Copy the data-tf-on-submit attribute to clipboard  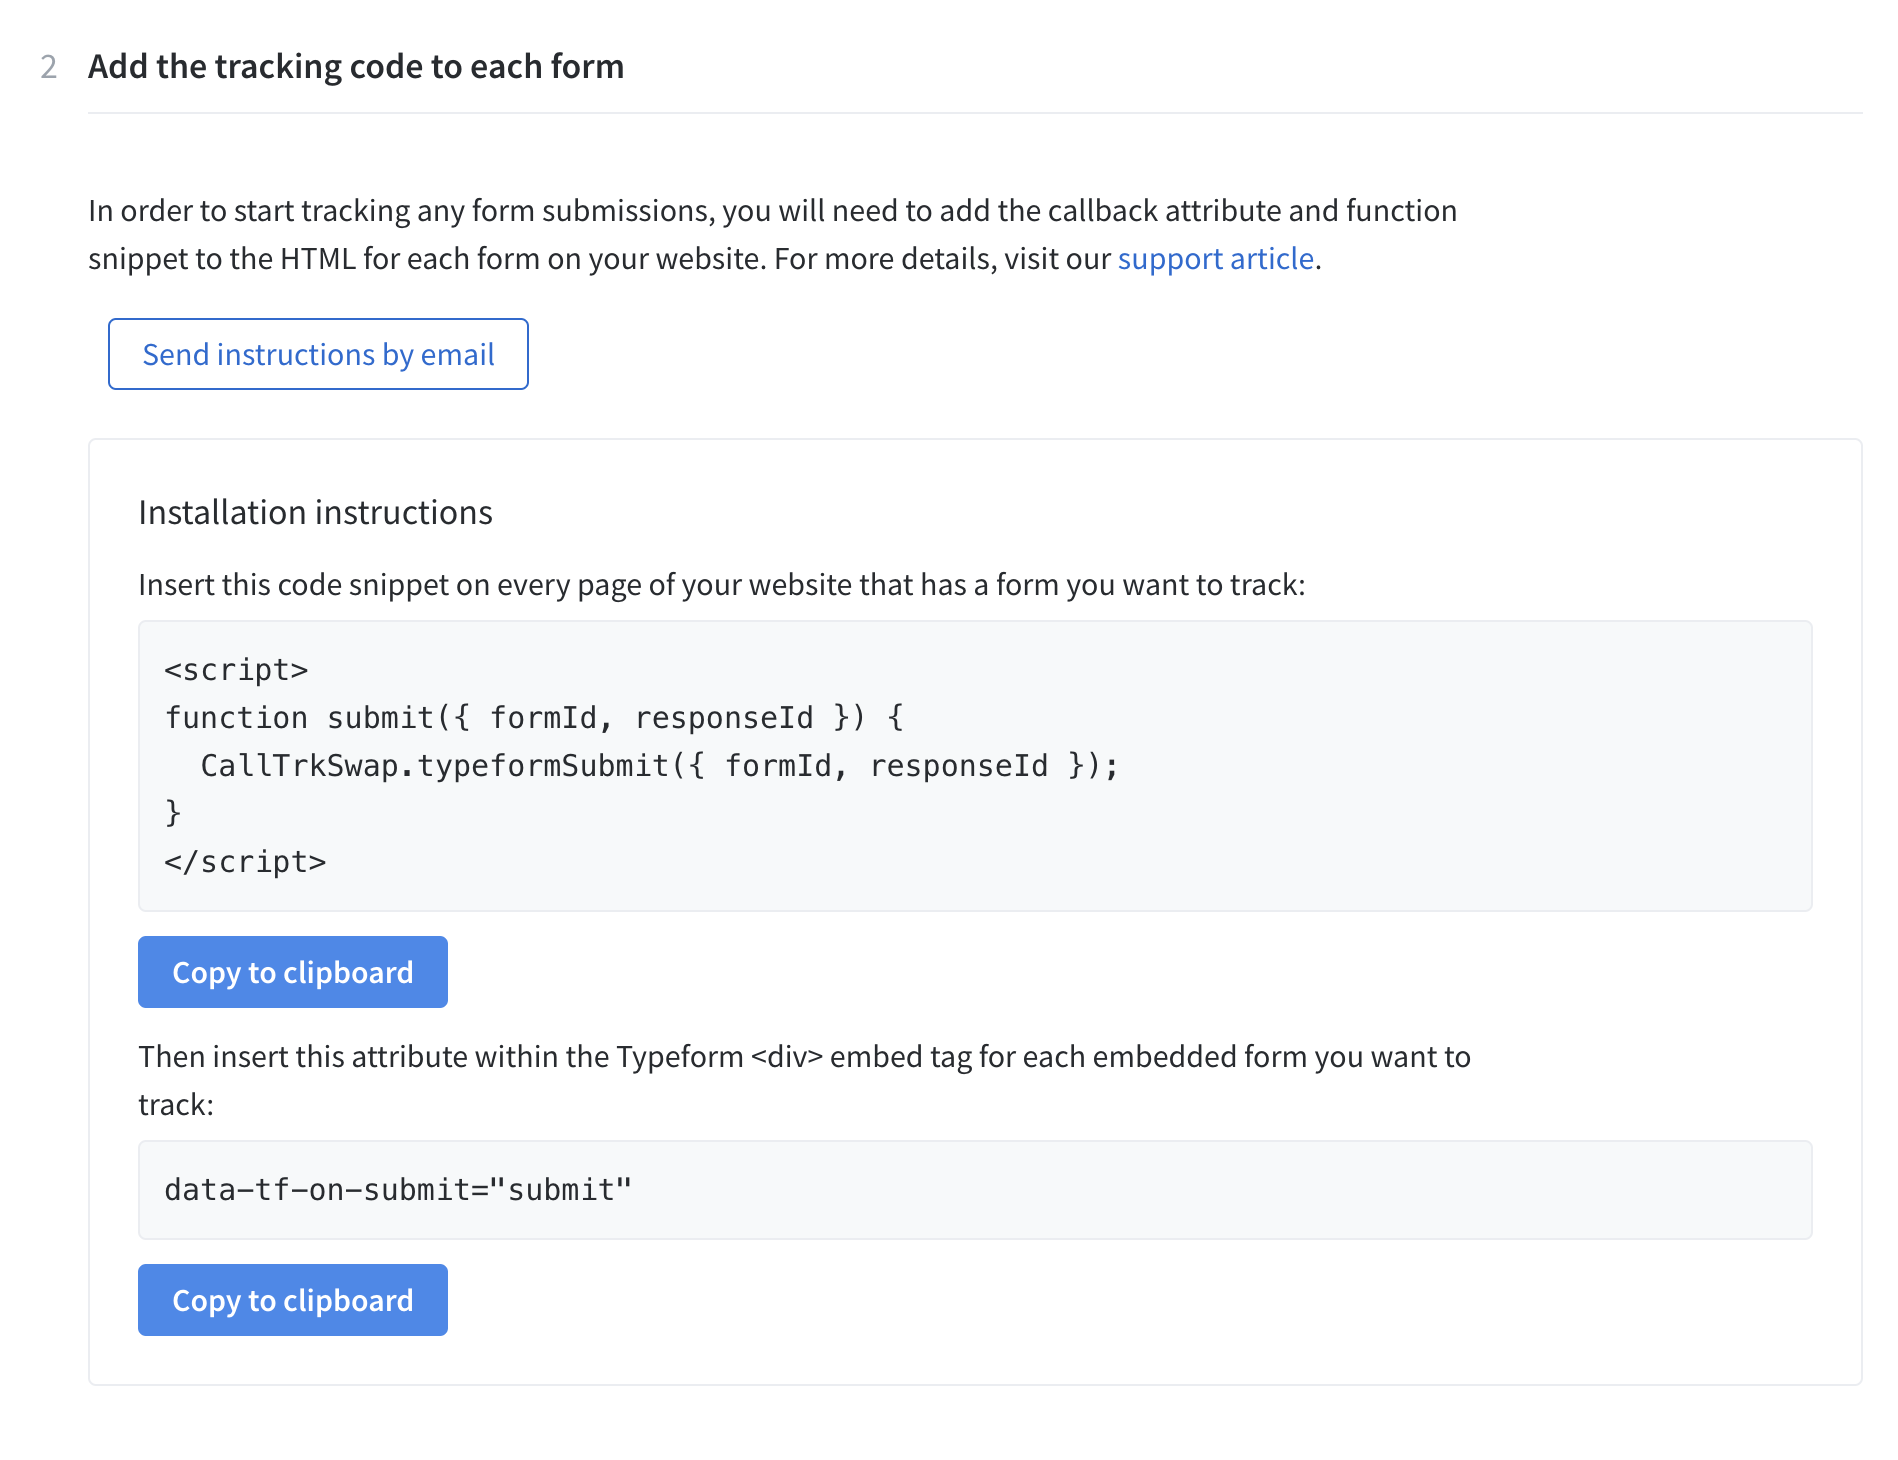coord(293,1300)
